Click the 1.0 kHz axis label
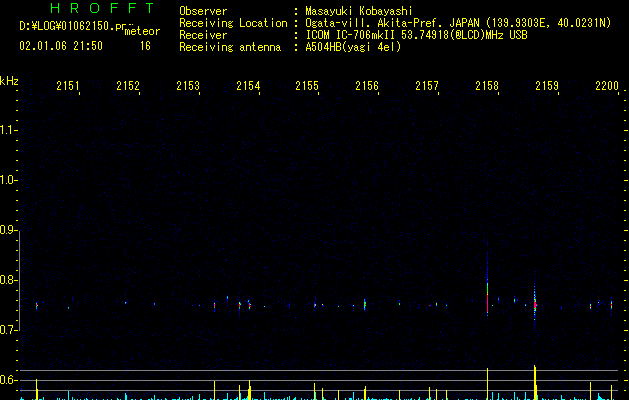This screenshot has height=400, width=629. 7,180
